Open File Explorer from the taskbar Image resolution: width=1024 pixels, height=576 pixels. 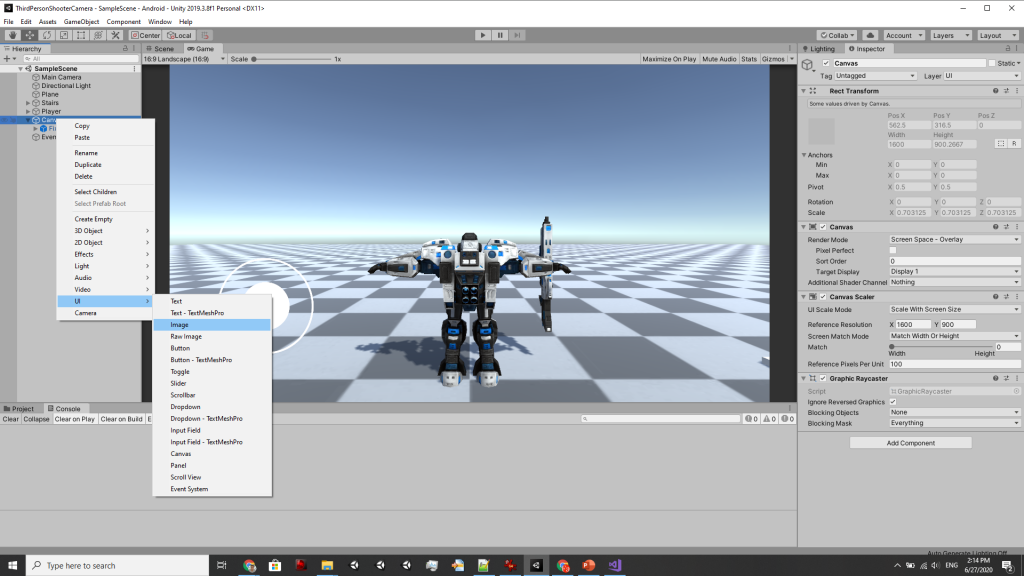click(x=327, y=566)
